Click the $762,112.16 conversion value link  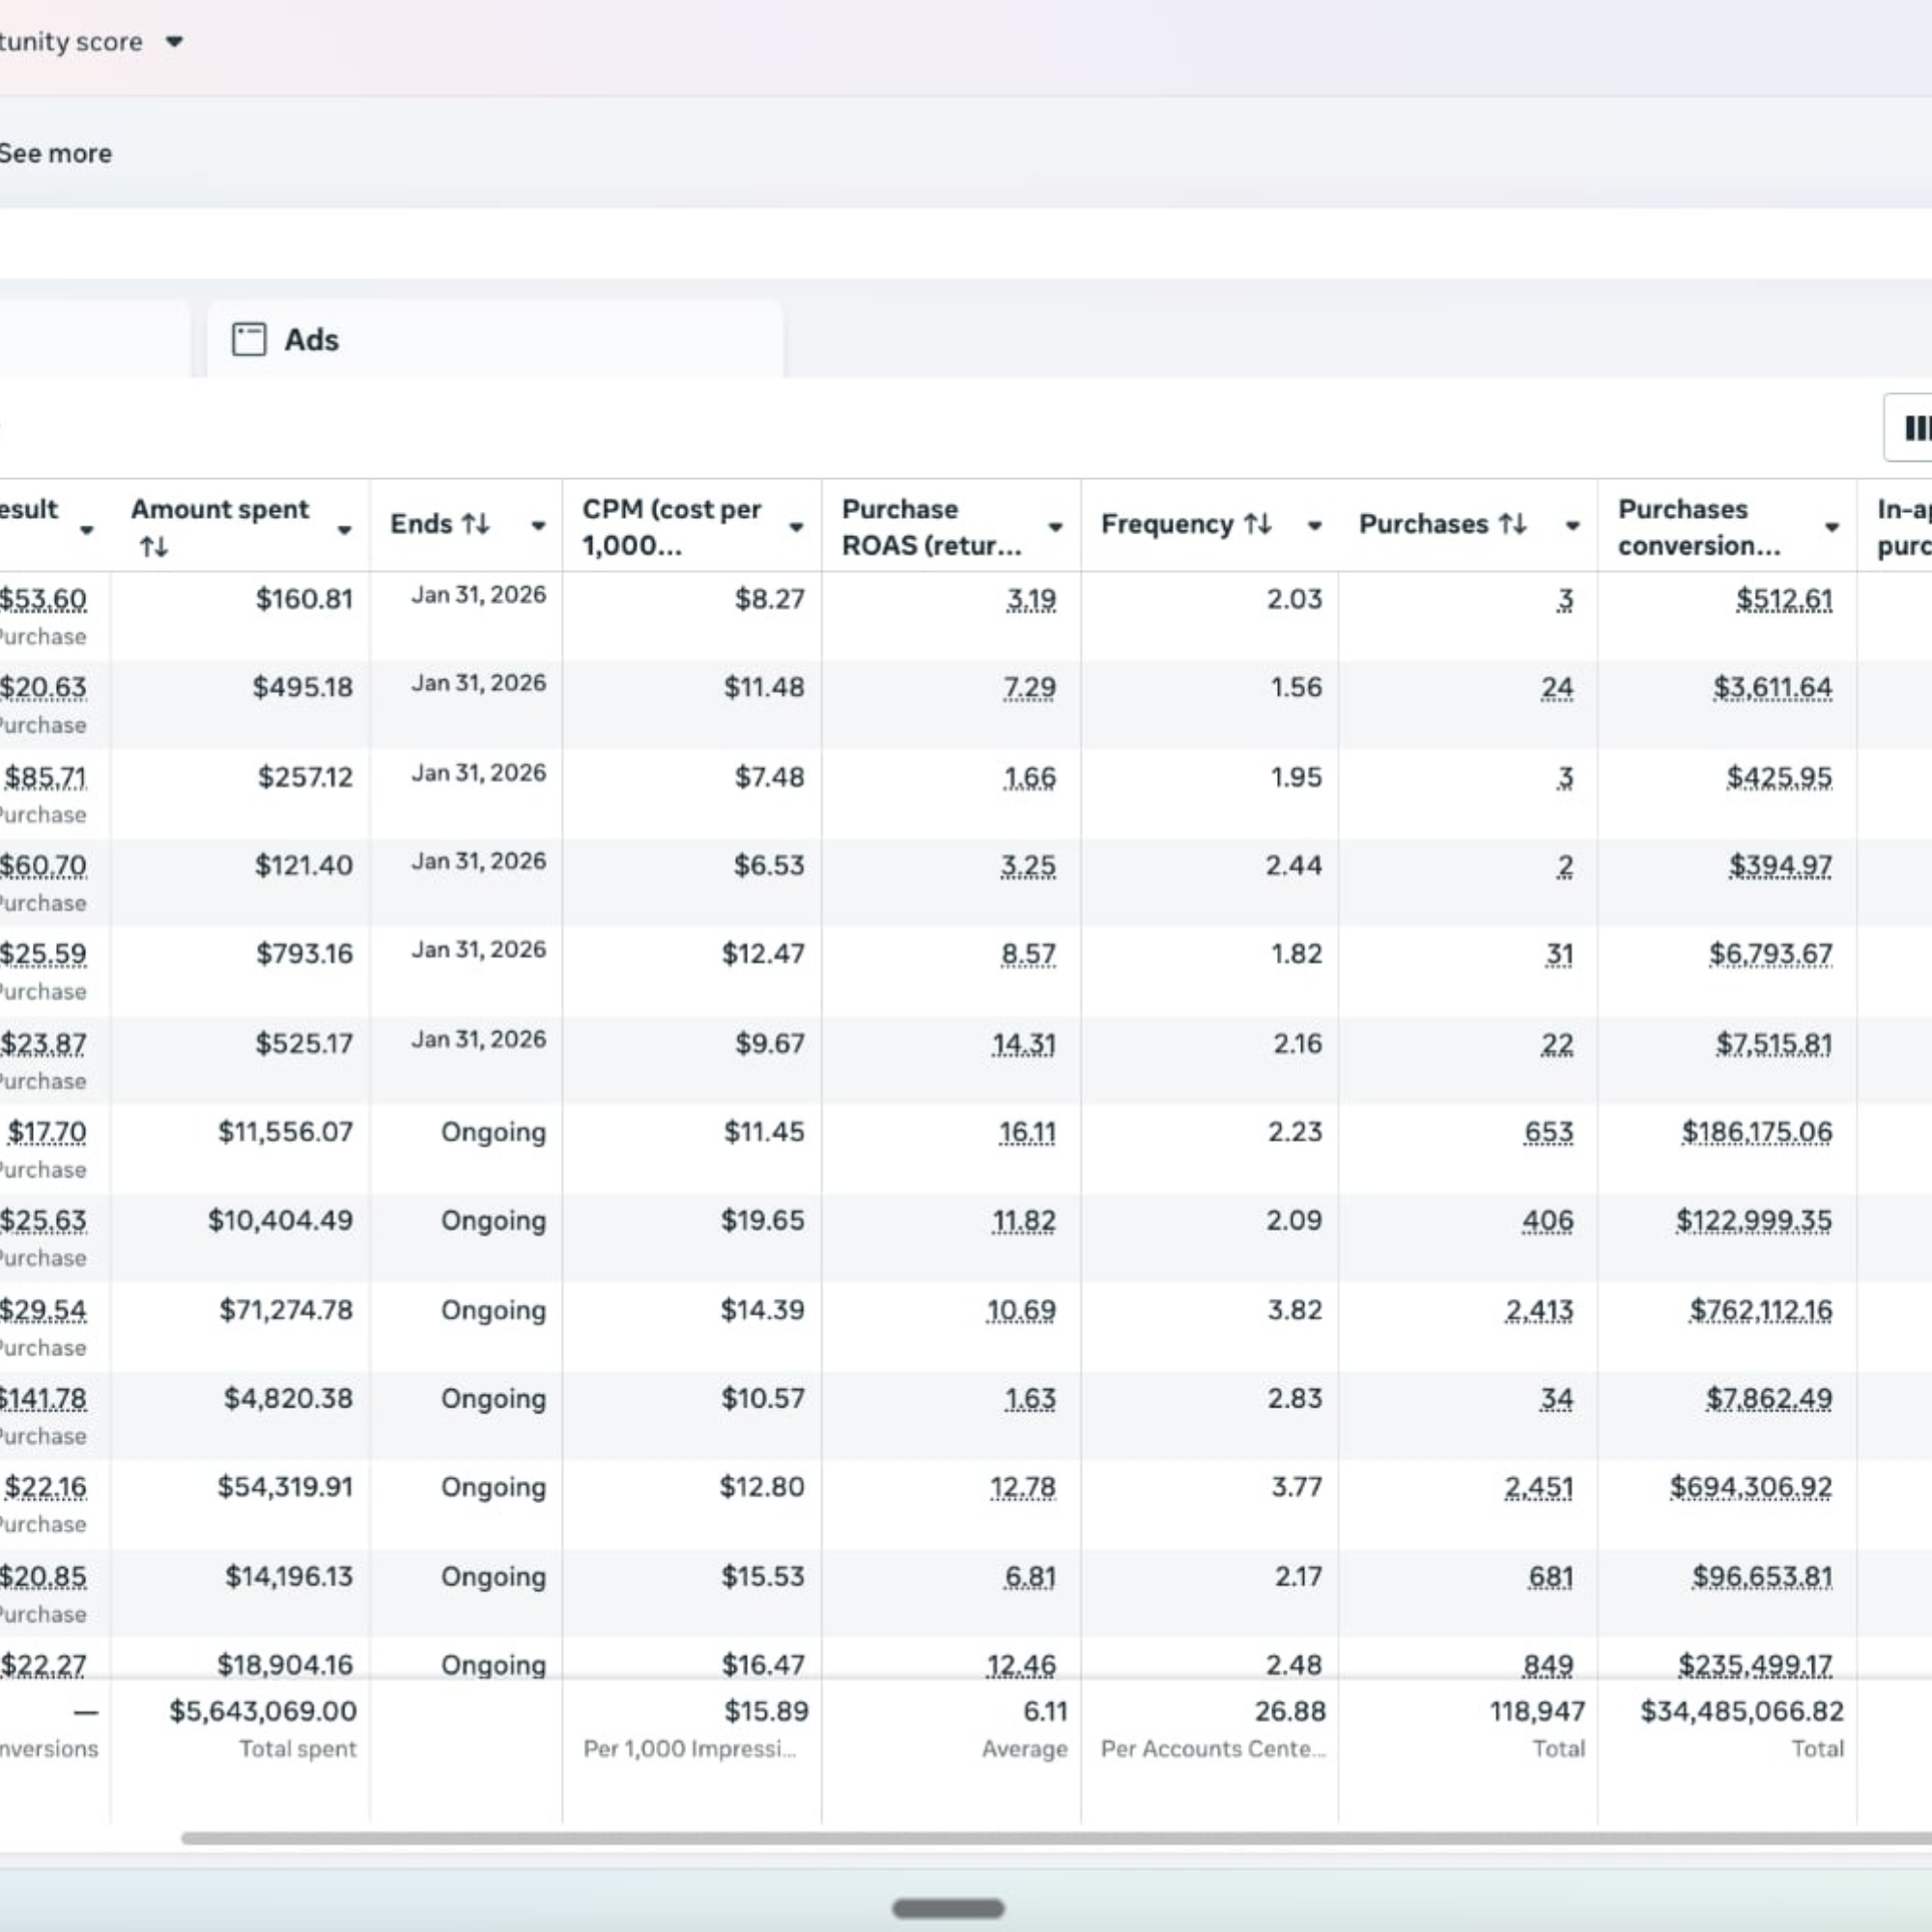[1760, 1310]
